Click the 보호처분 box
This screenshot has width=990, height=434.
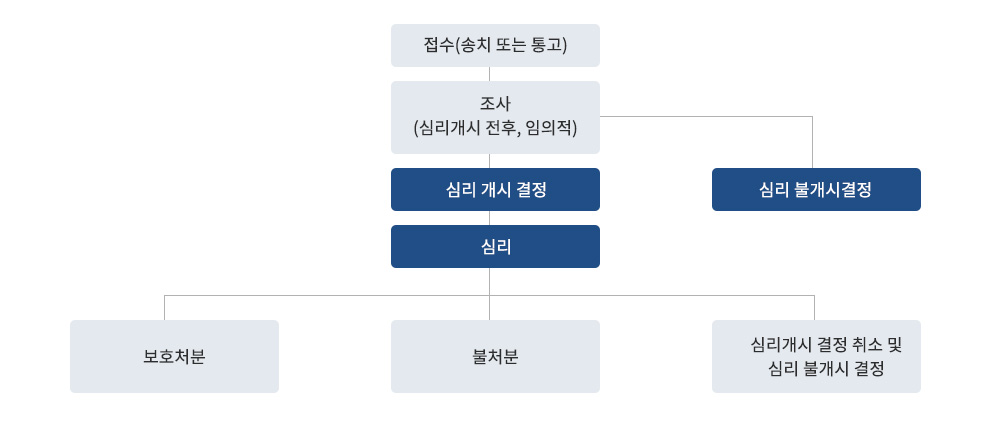click(174, 356)
